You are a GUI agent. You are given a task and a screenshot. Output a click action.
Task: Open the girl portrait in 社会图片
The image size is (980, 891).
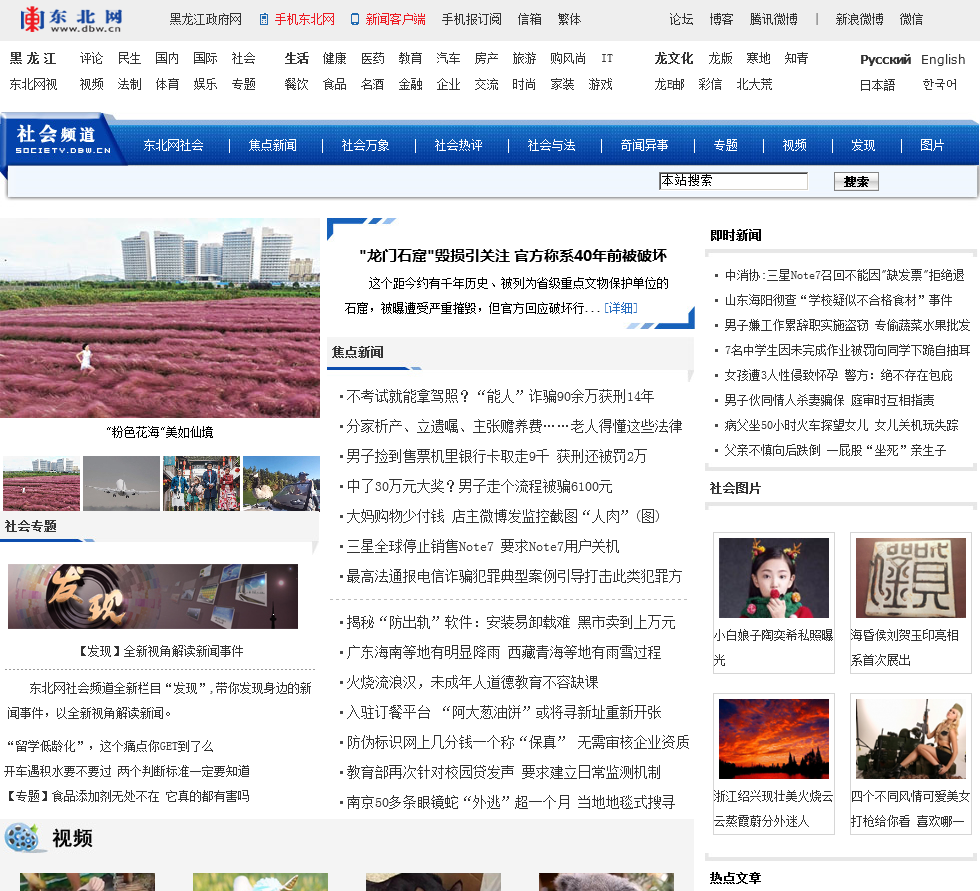point(773,578)
